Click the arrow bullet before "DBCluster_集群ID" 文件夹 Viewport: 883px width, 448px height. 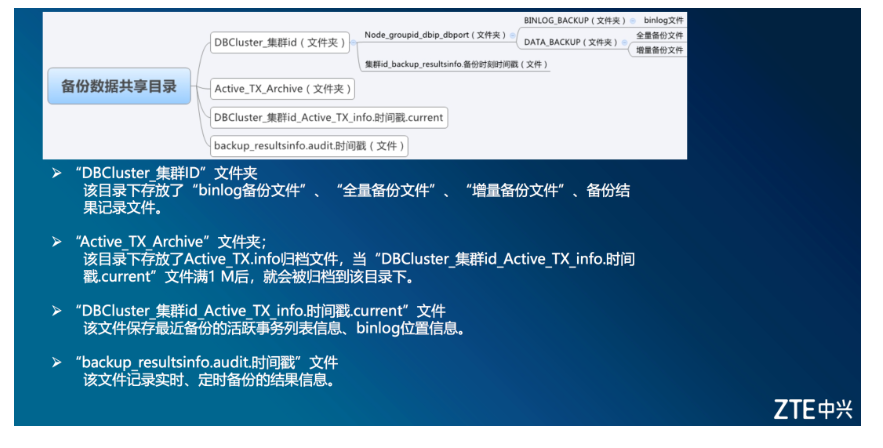pyautogui.click(x=57, y=173)
